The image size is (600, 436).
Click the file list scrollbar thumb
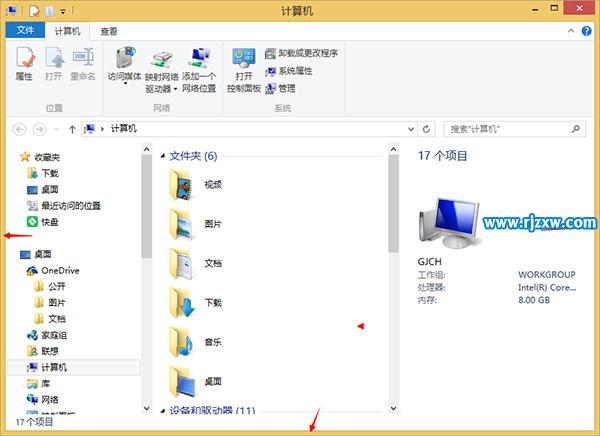[393, 204]
